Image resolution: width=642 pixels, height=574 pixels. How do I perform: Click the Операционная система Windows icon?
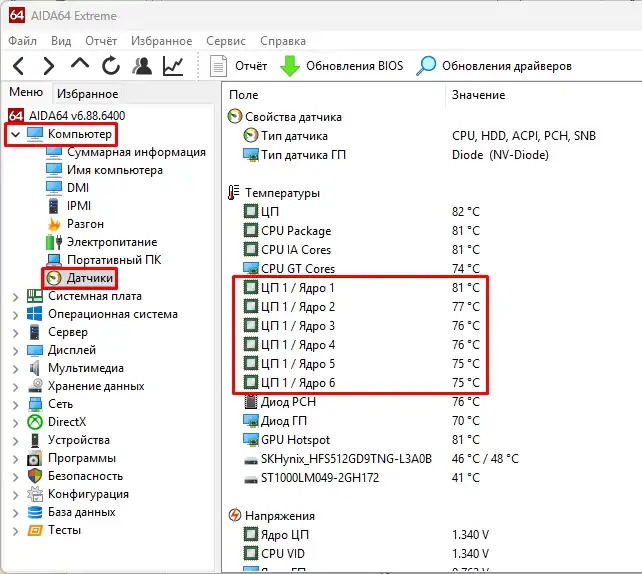click(x=34, y=314)
